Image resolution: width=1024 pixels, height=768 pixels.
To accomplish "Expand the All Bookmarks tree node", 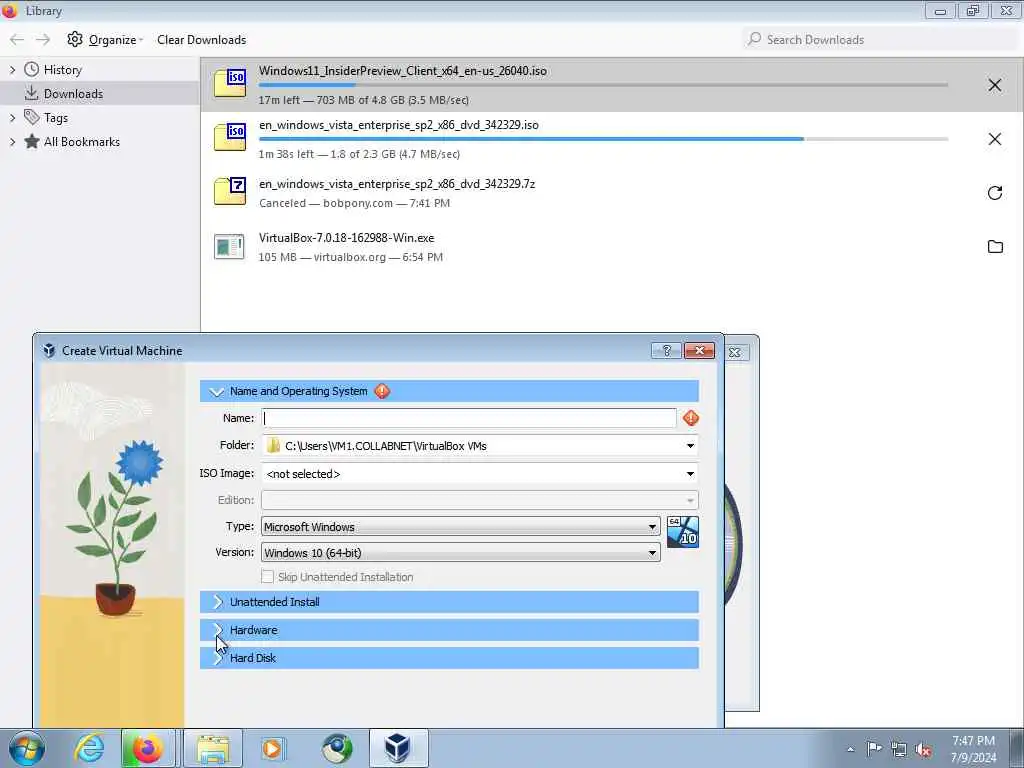I will [12, 142].
